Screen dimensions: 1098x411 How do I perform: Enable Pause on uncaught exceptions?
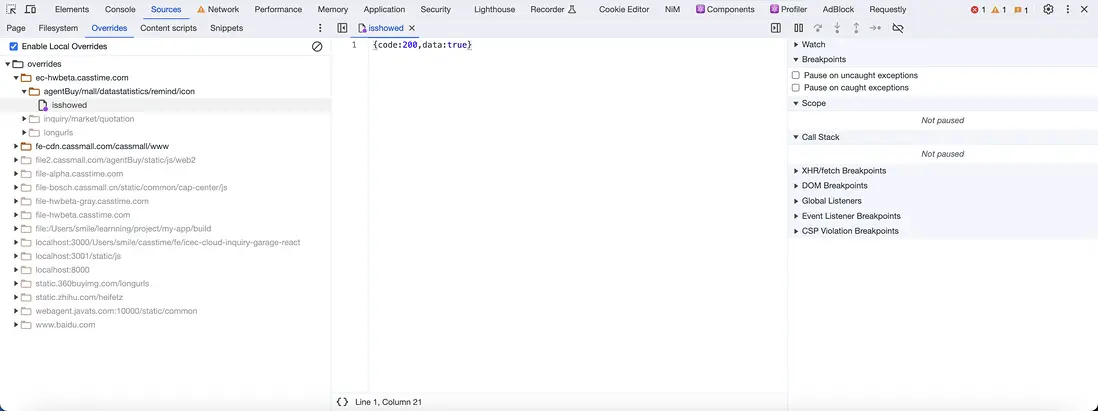click(795, 75)
